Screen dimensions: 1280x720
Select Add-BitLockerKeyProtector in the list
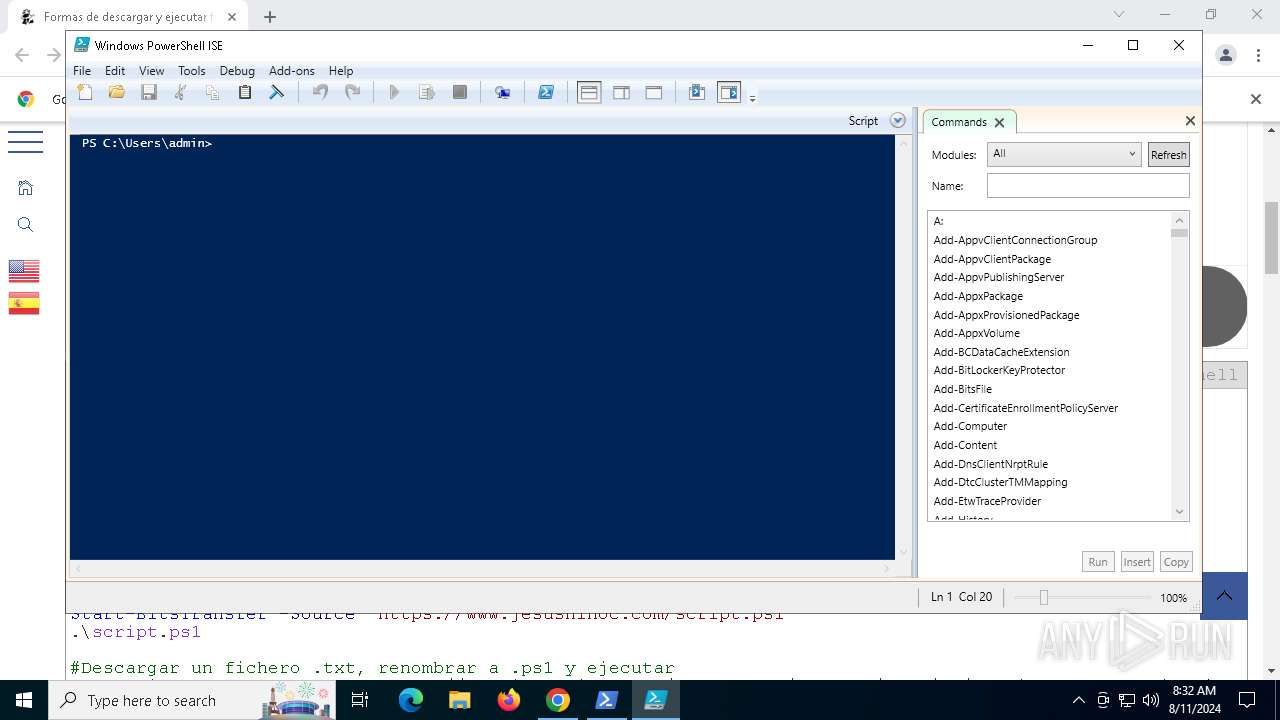click(1050, 370)
